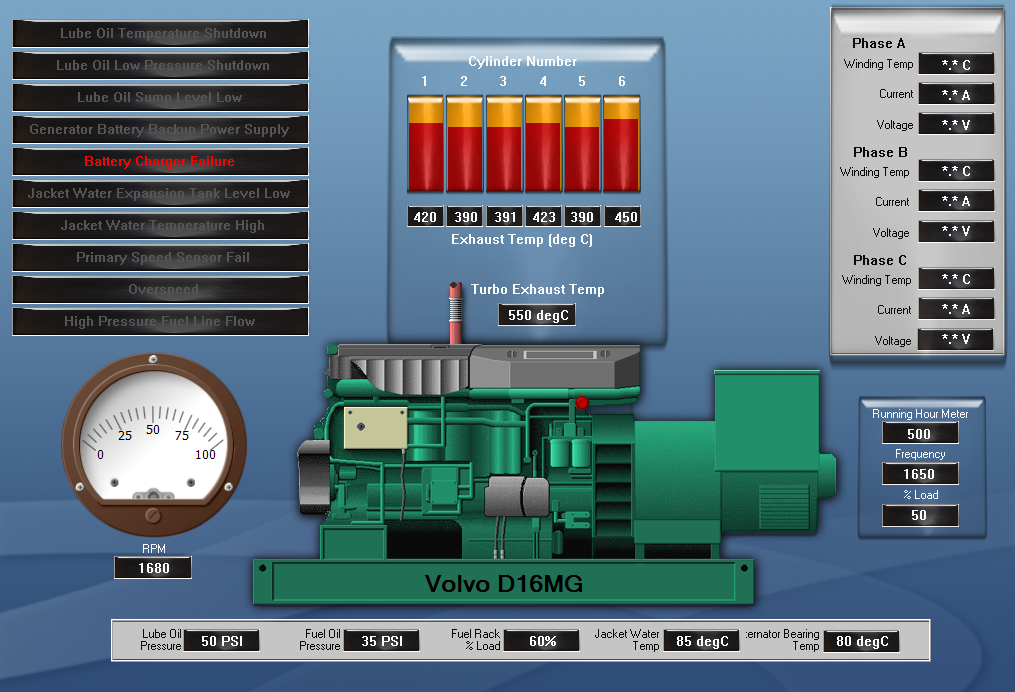Click the cylinder 3 exhaust temperature bar
The height and width of the screenshot is (692, 1015).
coord(504,144)
